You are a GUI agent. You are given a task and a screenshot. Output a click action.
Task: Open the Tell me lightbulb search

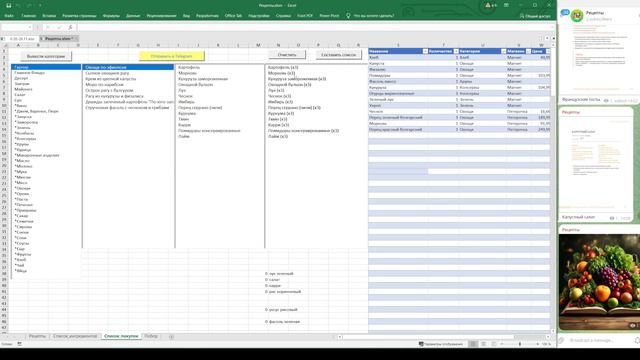tap(348, 16)
